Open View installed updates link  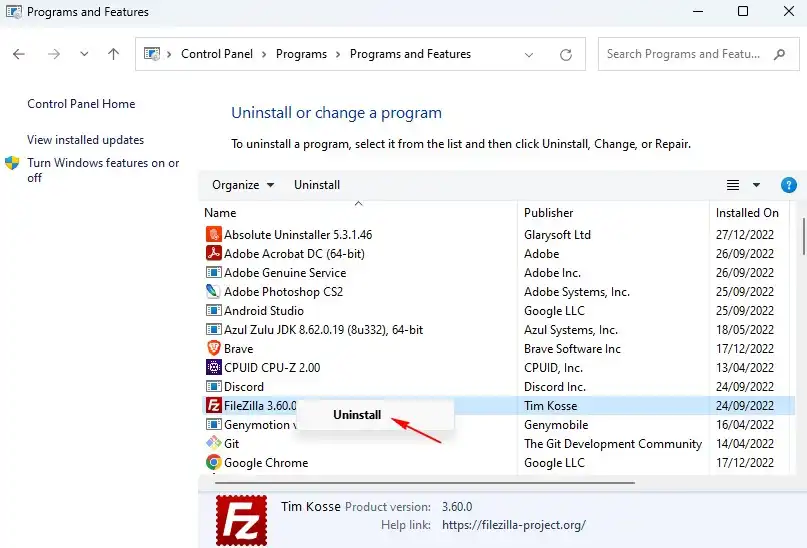pos(85,140)
